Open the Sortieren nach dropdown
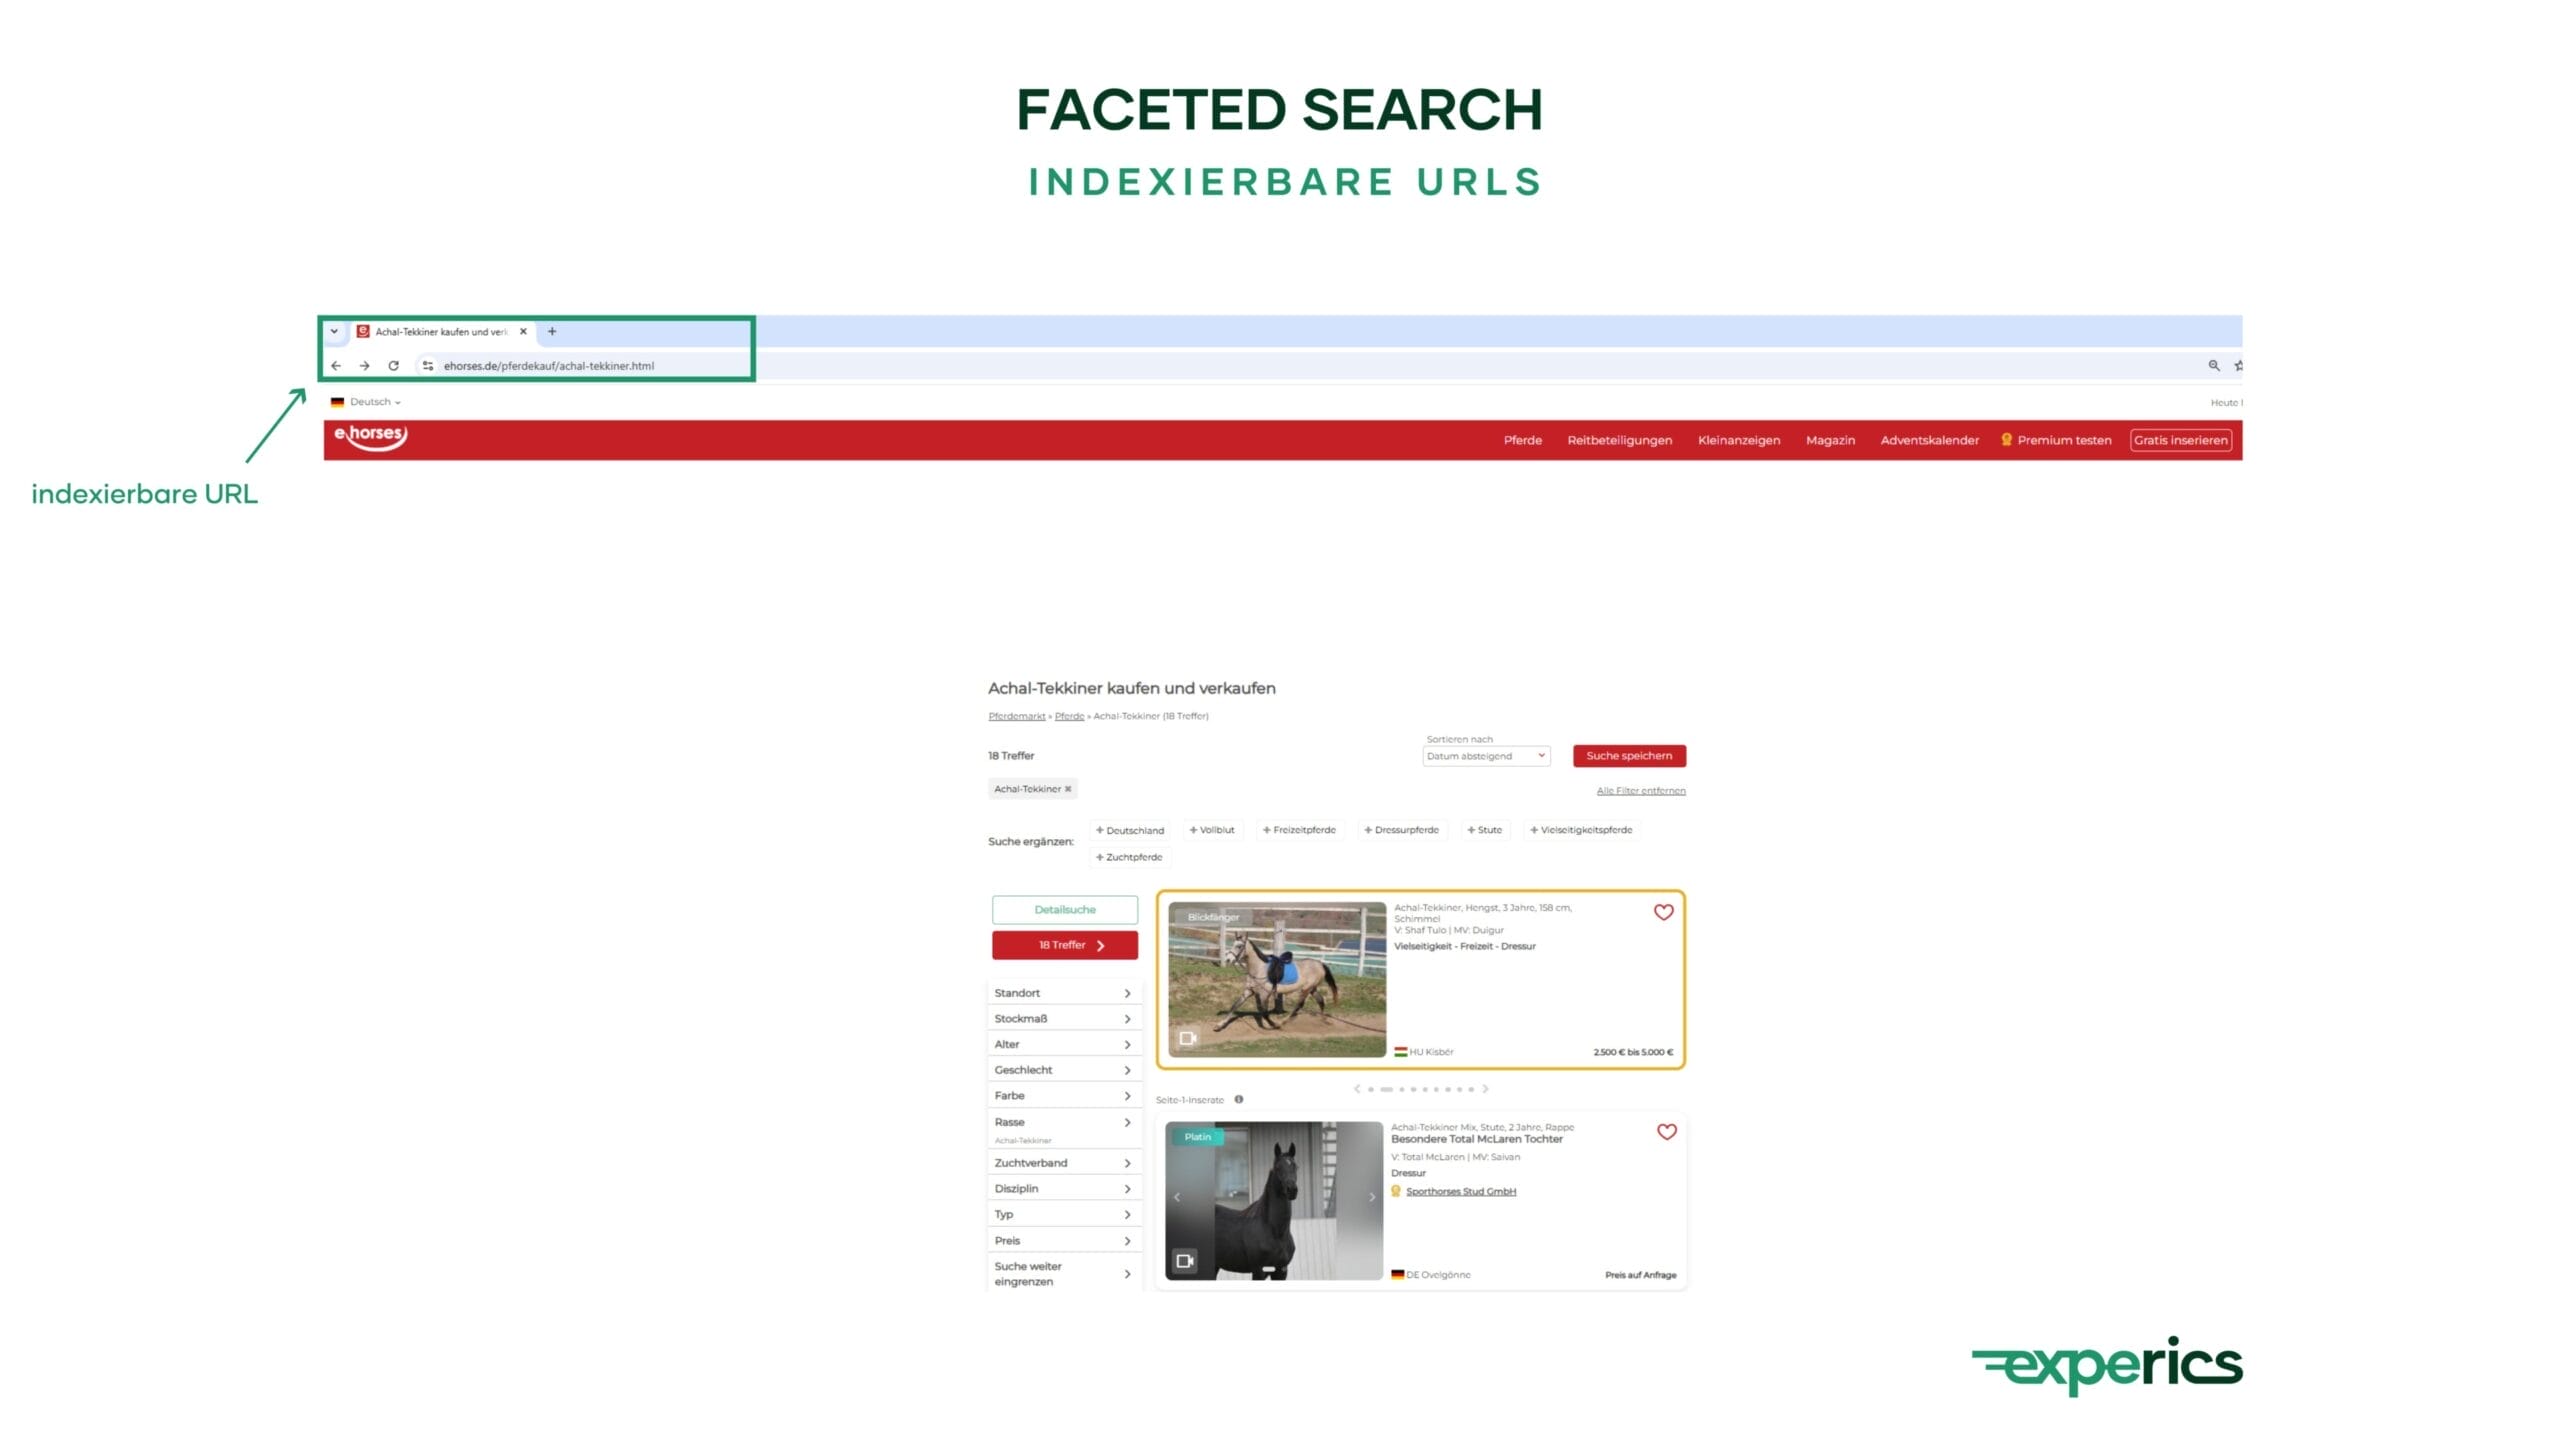The image size is (2560, 1440). (x=1485, y=755)
